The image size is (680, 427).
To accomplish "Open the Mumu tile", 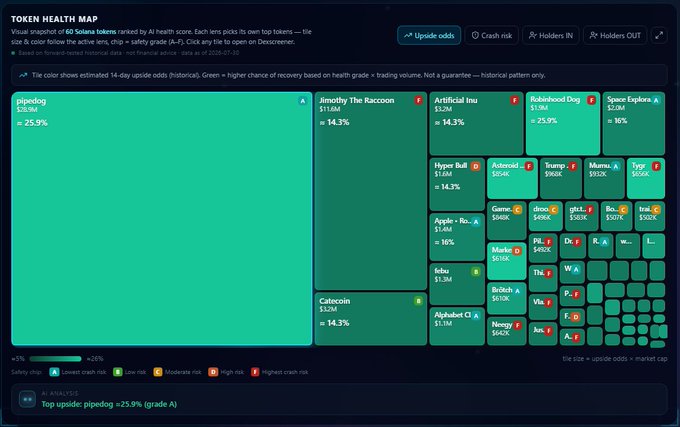I will point(604,178).
